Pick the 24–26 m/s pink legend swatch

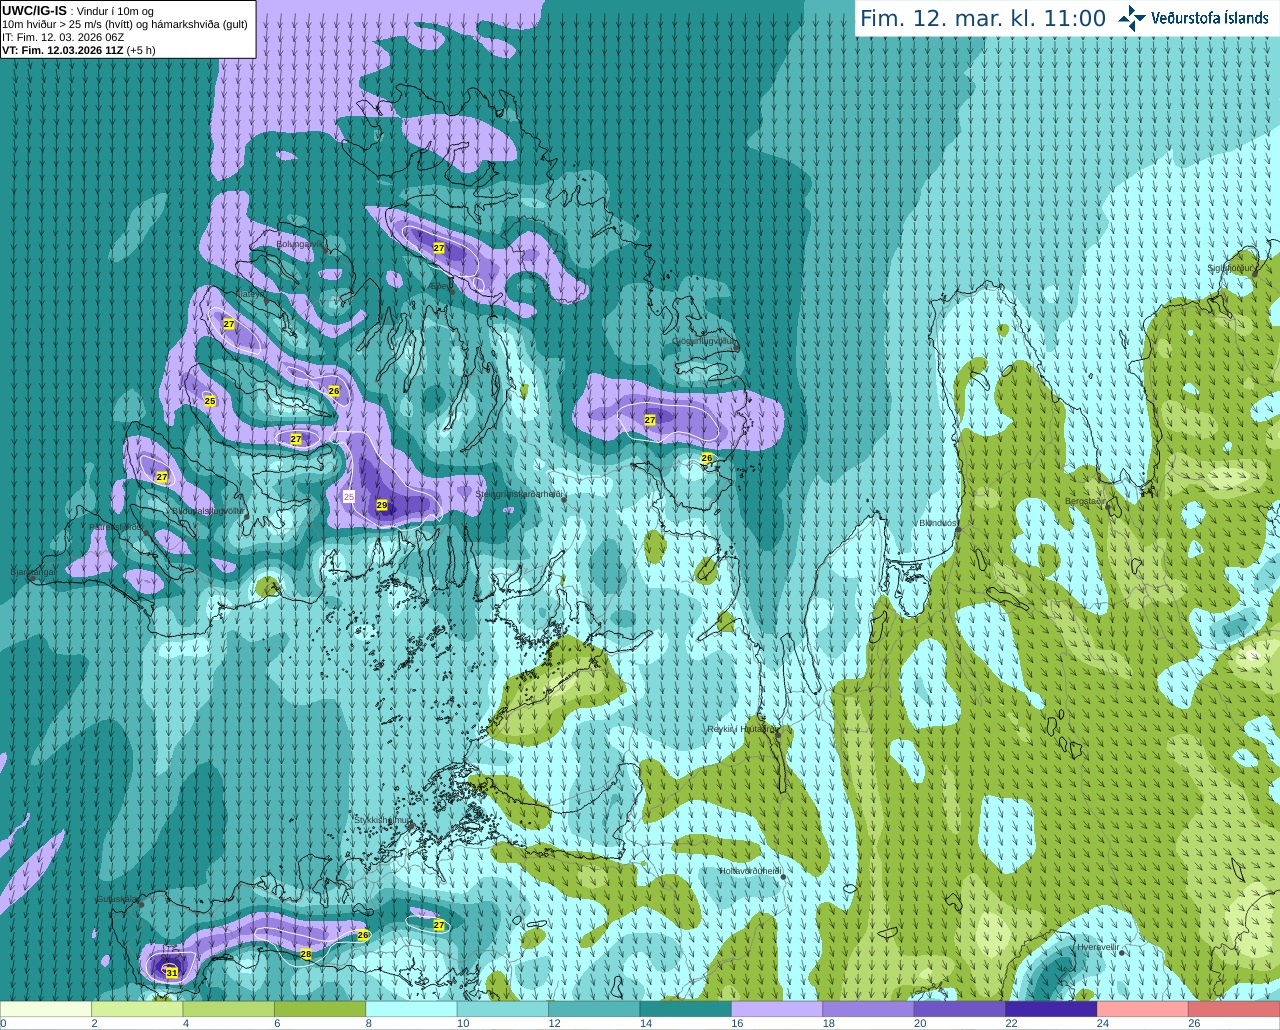click(x=1143, y=1009)
